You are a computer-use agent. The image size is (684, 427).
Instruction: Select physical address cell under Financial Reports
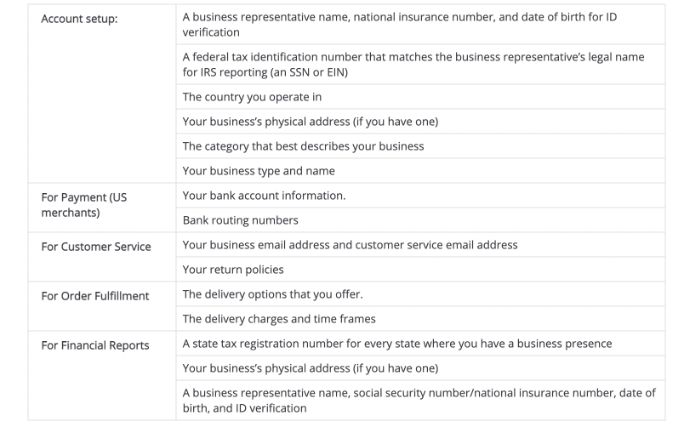pyautogui.click(x=310, y=368)
